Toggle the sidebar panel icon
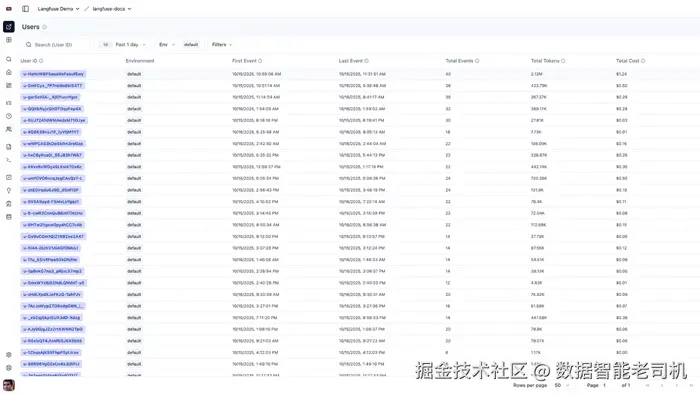 pyautogui.click(x=25, y=8)
